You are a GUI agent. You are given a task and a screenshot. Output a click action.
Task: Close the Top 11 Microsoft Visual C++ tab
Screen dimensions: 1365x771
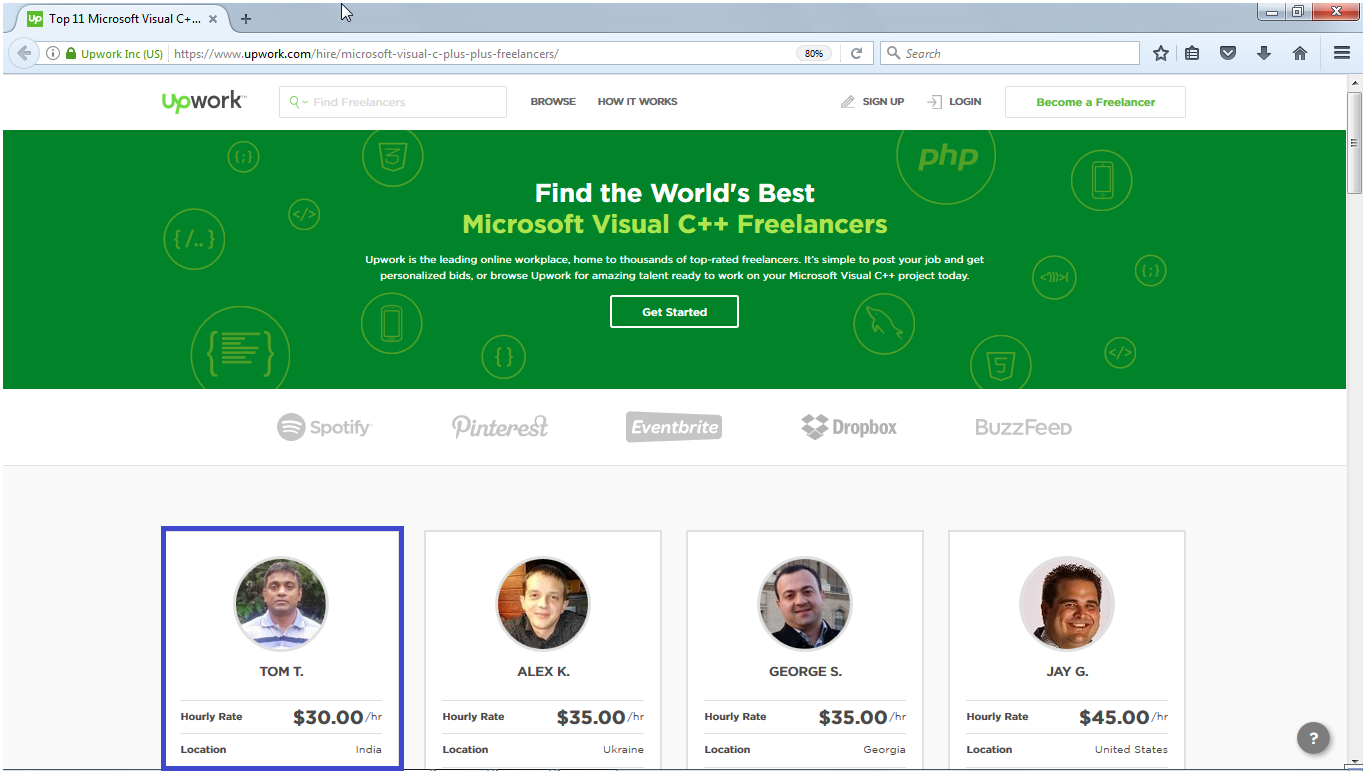pyautogui.click(x=213, y=19)
